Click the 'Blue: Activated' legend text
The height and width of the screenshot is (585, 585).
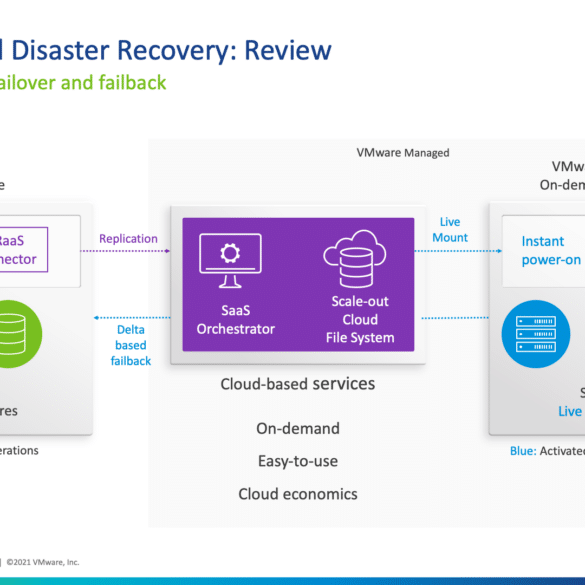click(547, 451)
